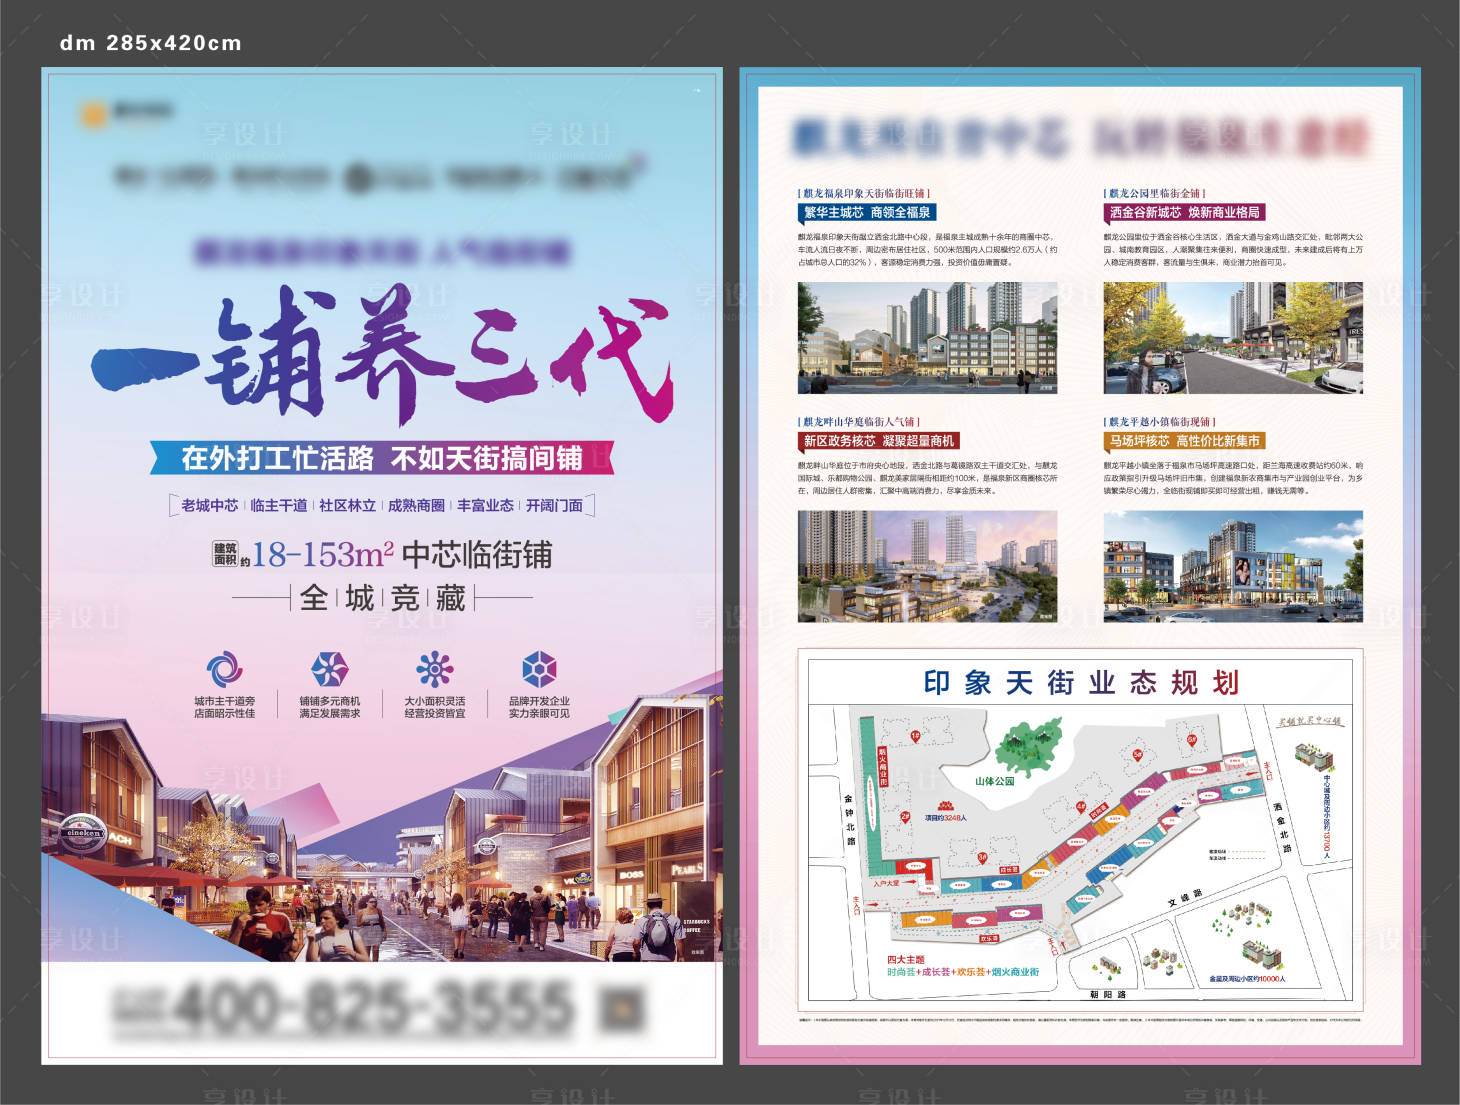This screenshot has height=1105, width=1460.
Task: Click the heading 繁华主城芯 商领全福泉
Action: coord(867,212)
